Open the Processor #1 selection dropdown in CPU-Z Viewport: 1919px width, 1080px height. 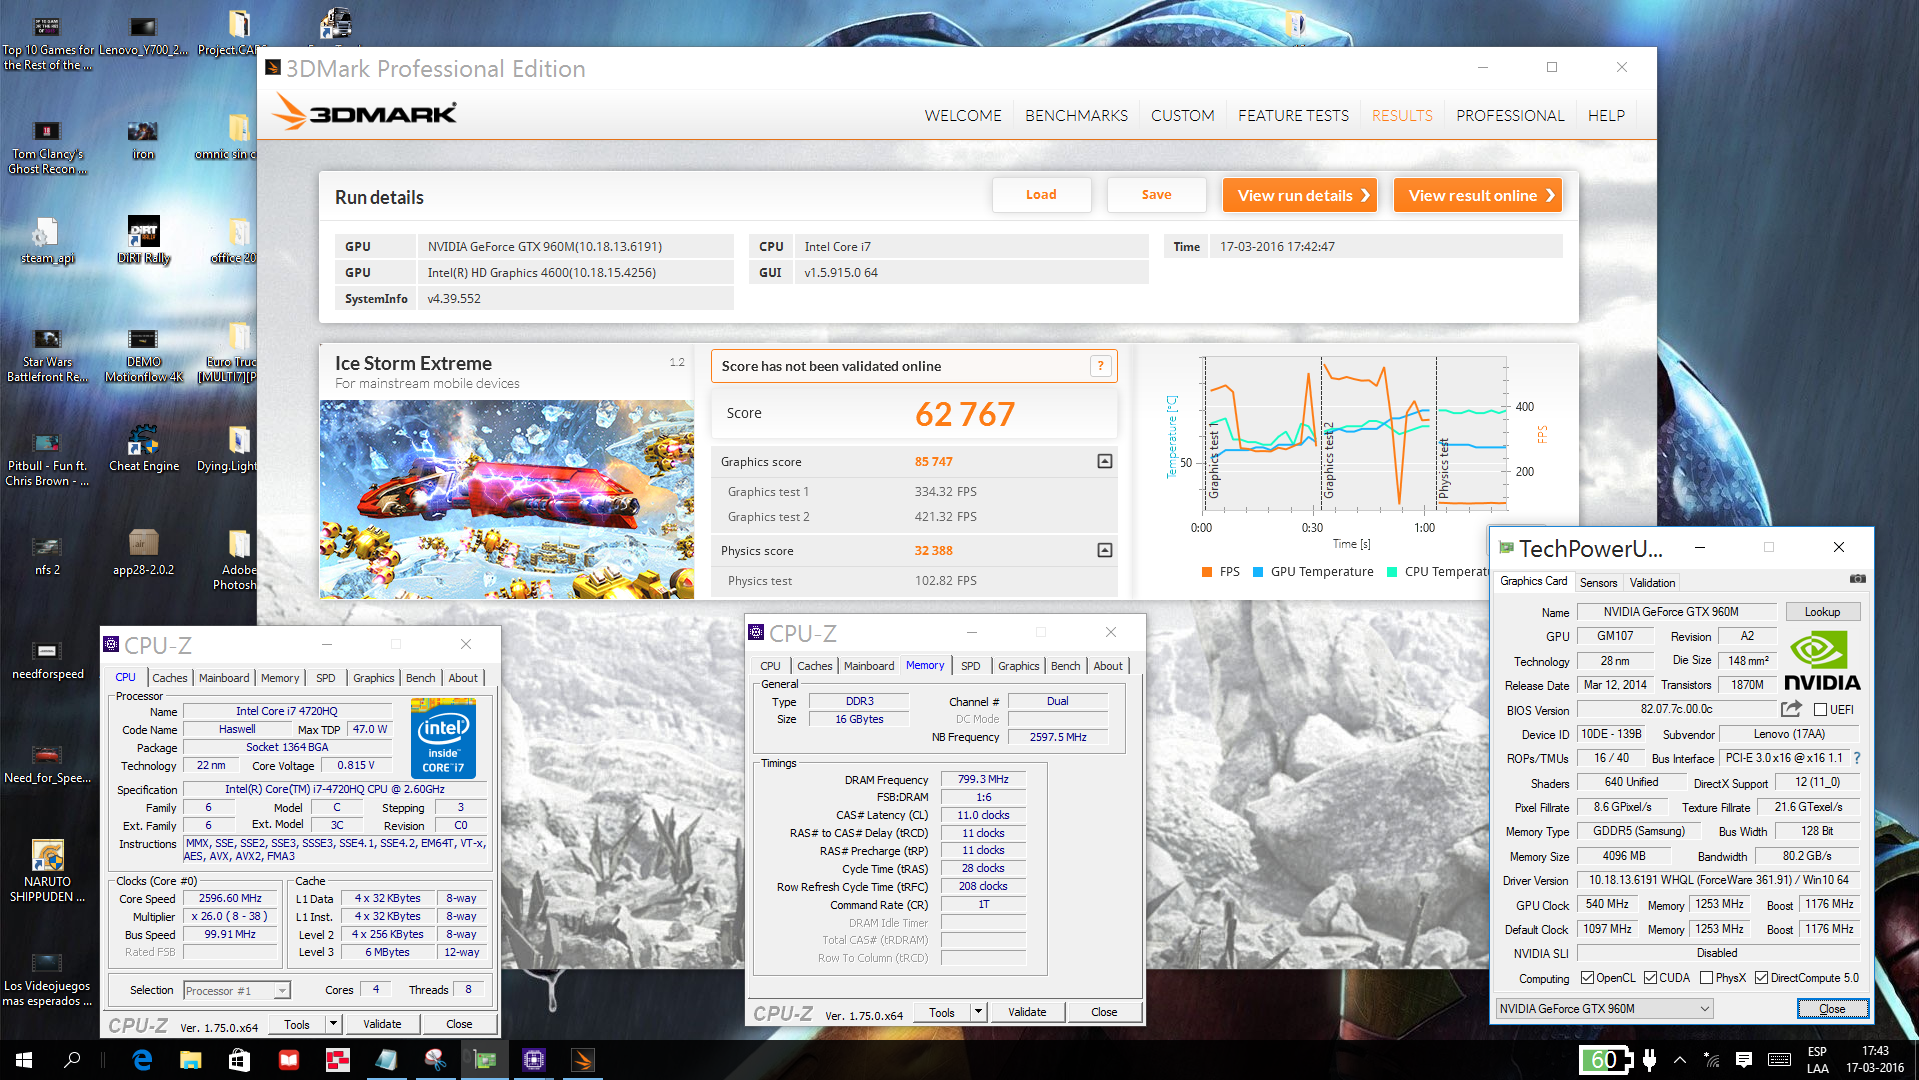tap(237, 991)
